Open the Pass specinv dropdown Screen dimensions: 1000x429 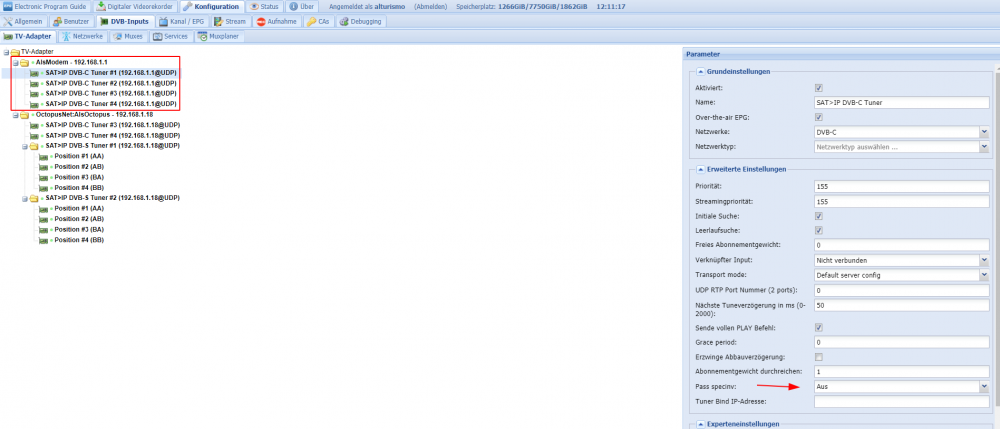coord(983,386)
